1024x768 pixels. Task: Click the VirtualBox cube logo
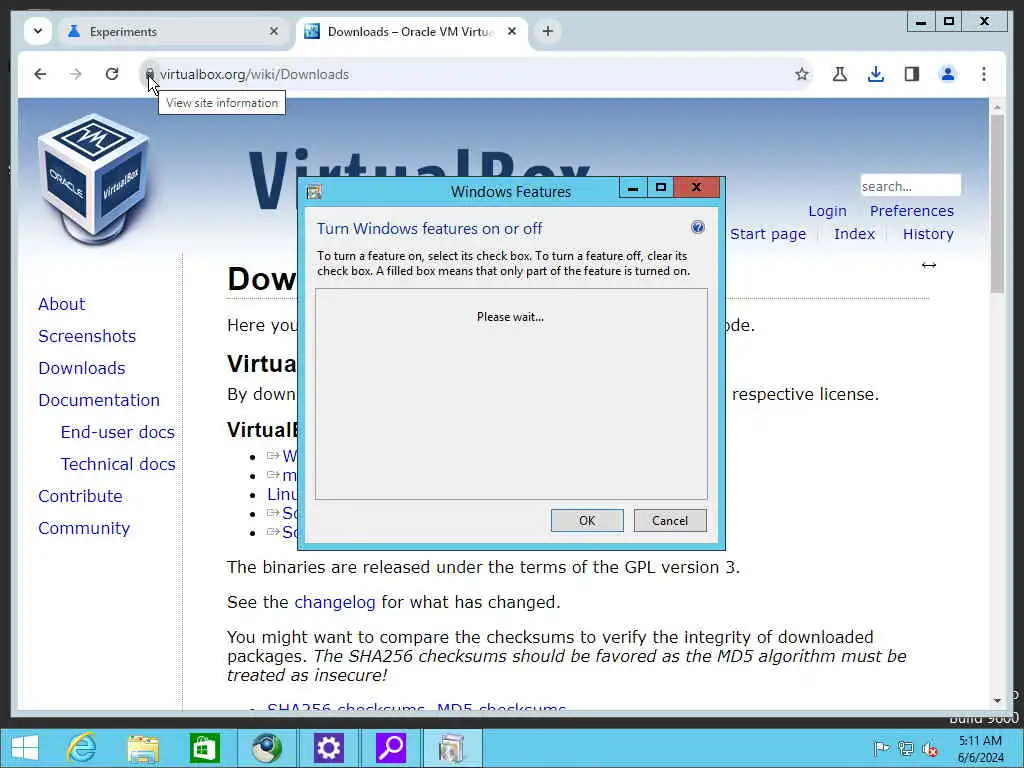[x=95, y=178]
